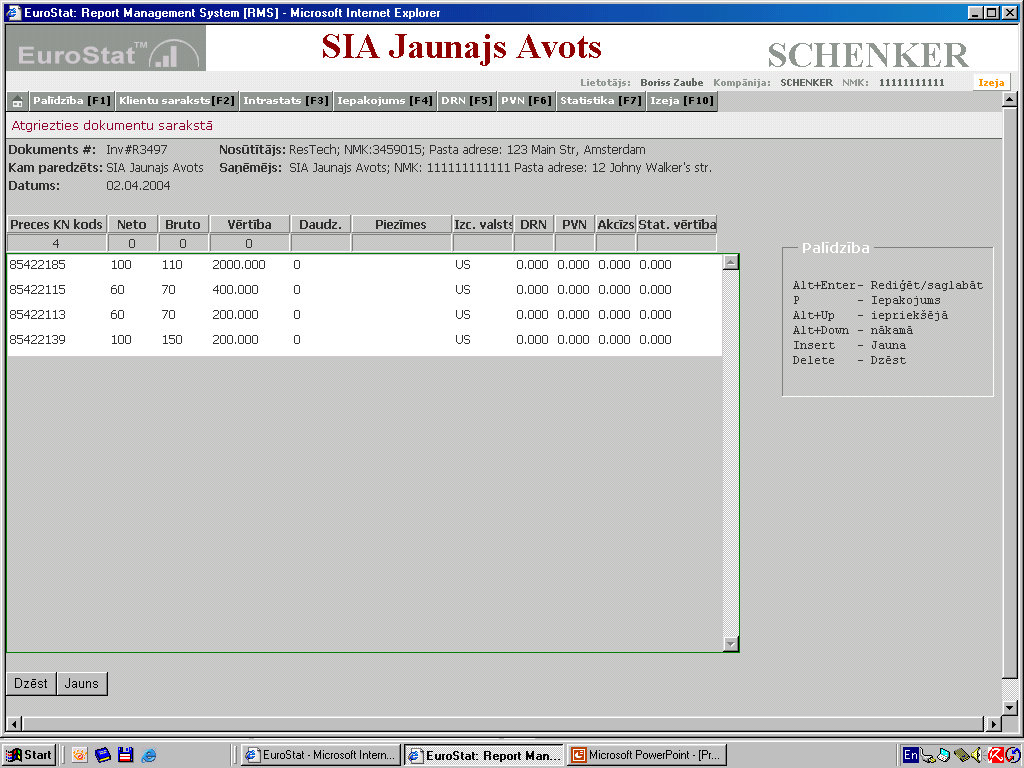The height and width of the screenshot is (768, 1024).
Task: Click the data grid's scroll down arrow
Action: [731, 644]
